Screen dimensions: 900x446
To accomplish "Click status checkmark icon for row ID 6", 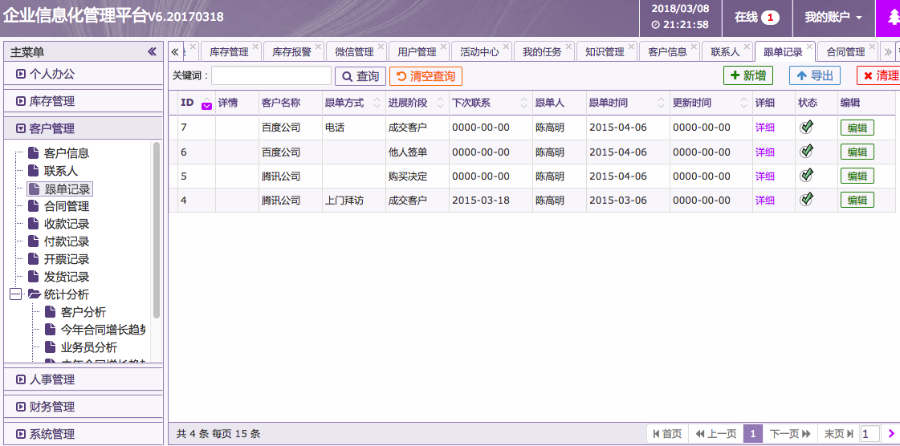I will tap(806, 151).
